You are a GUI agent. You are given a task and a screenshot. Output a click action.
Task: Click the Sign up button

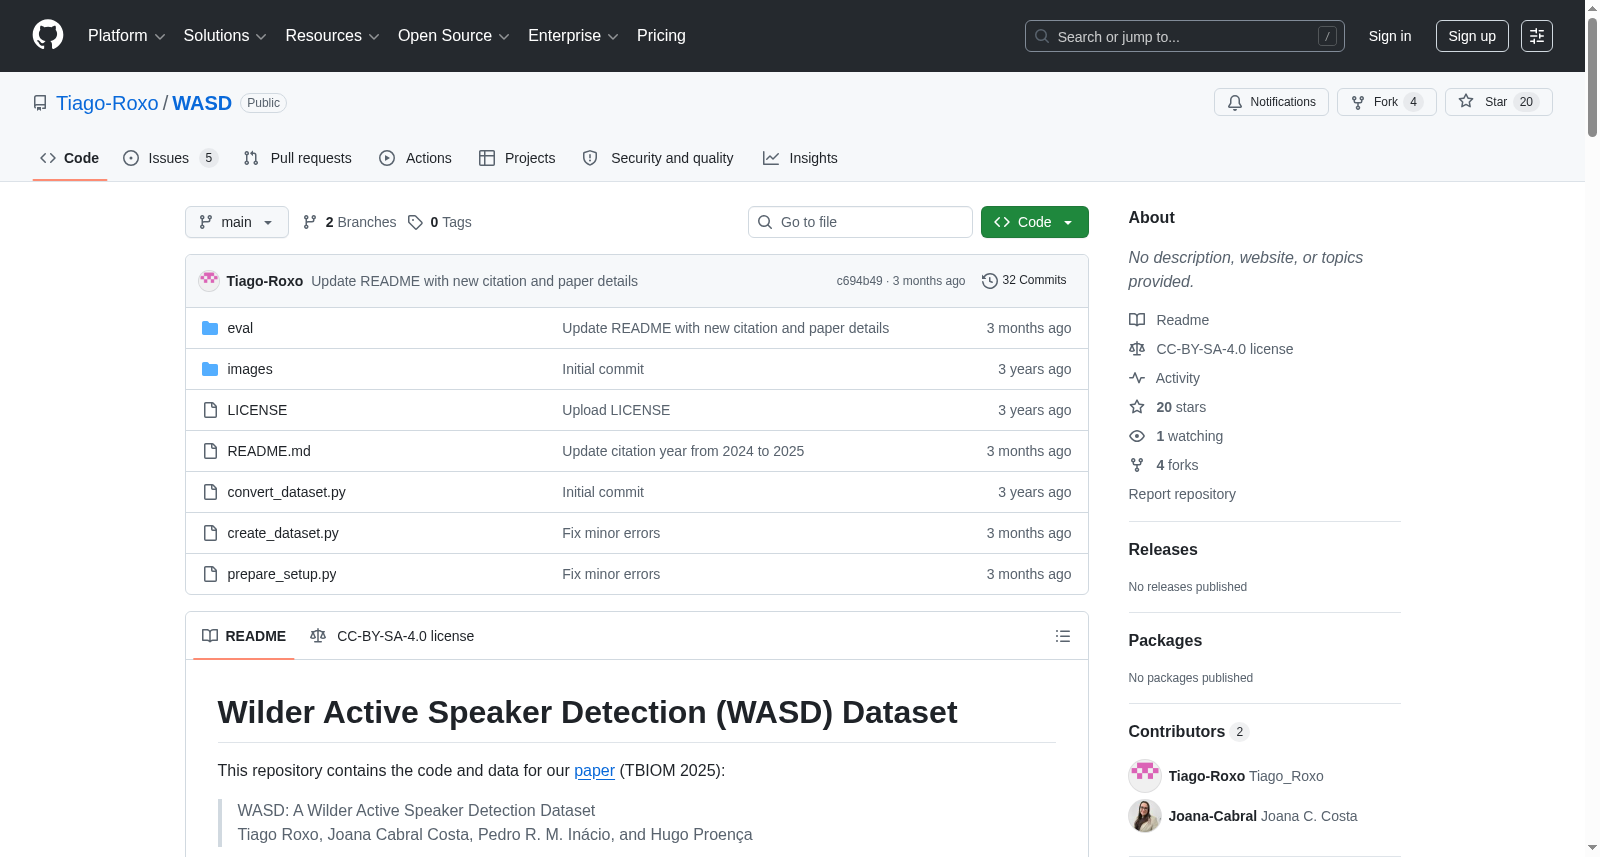point(1472,36)
